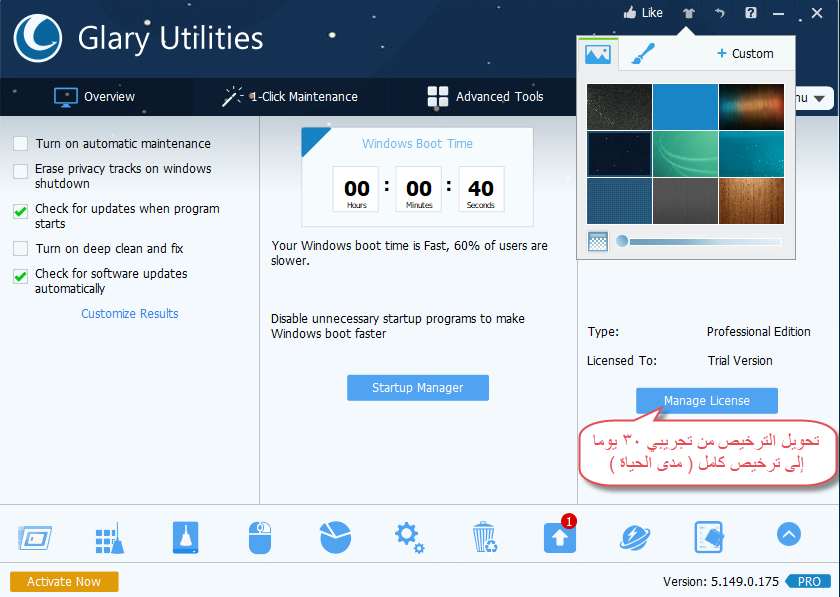This screenshot has width=840, height=597.
Task: Switch to the color brush tab
Action: tap(643, 54)
